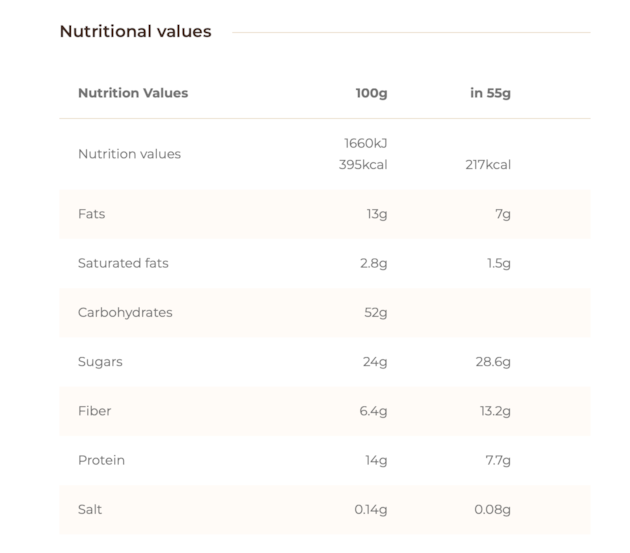Select the Protein row label
630x553 pixels.
101,460
